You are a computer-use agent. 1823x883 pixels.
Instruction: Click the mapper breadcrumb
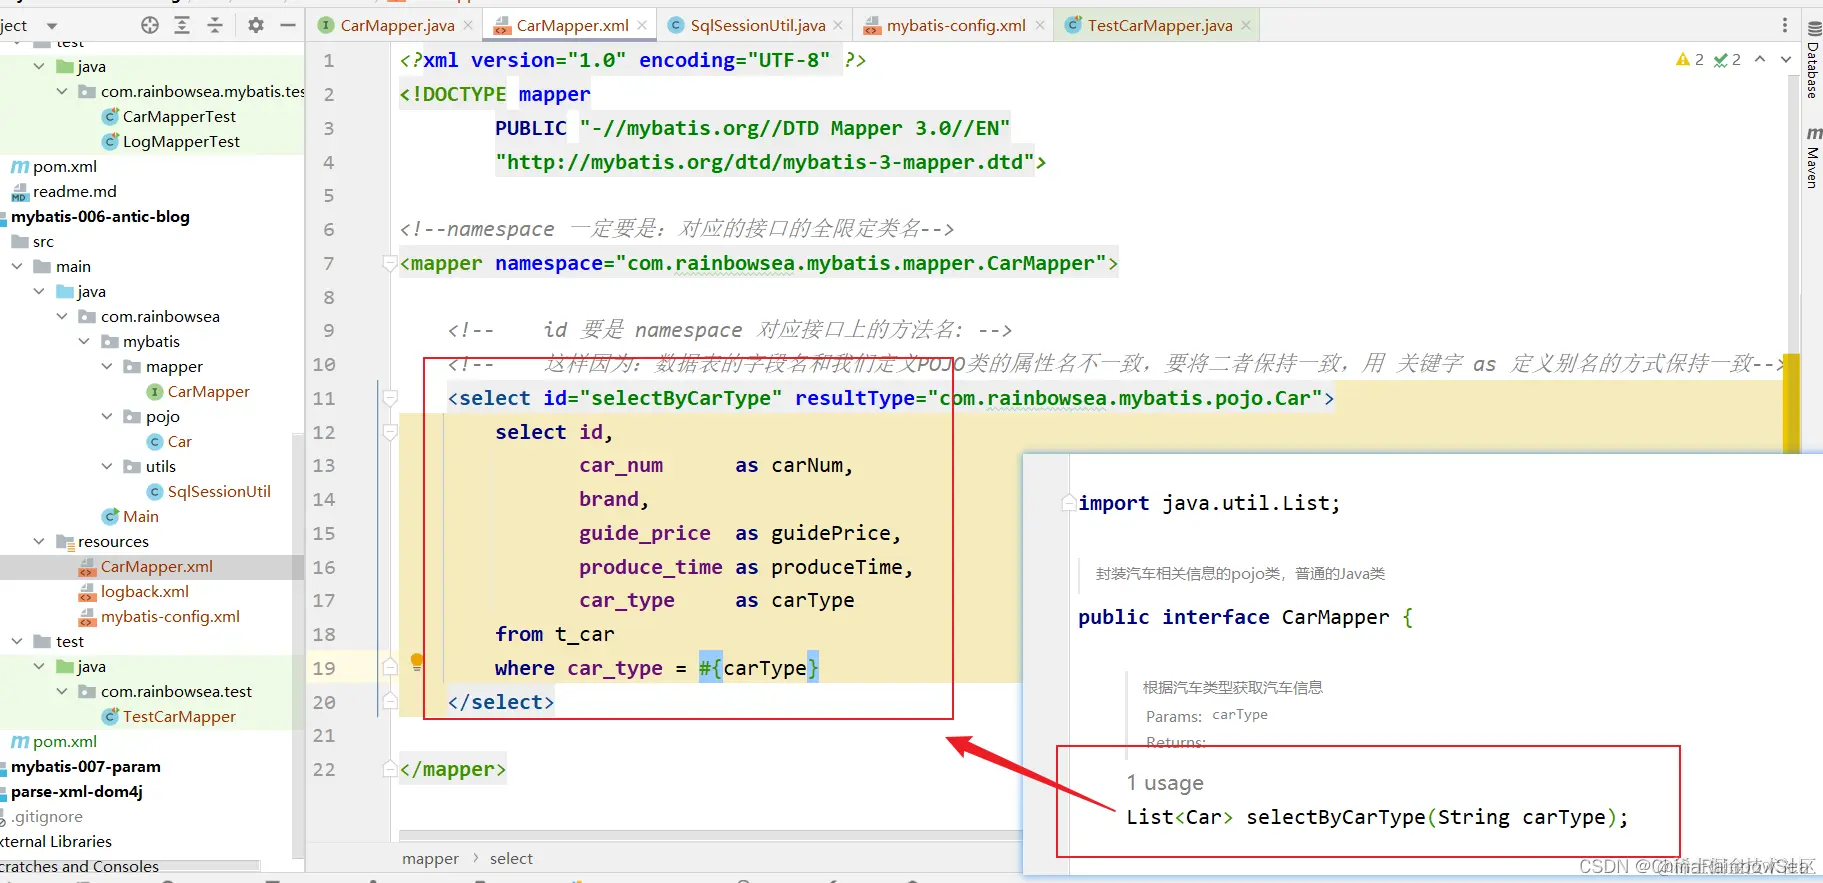click(430, 858)
